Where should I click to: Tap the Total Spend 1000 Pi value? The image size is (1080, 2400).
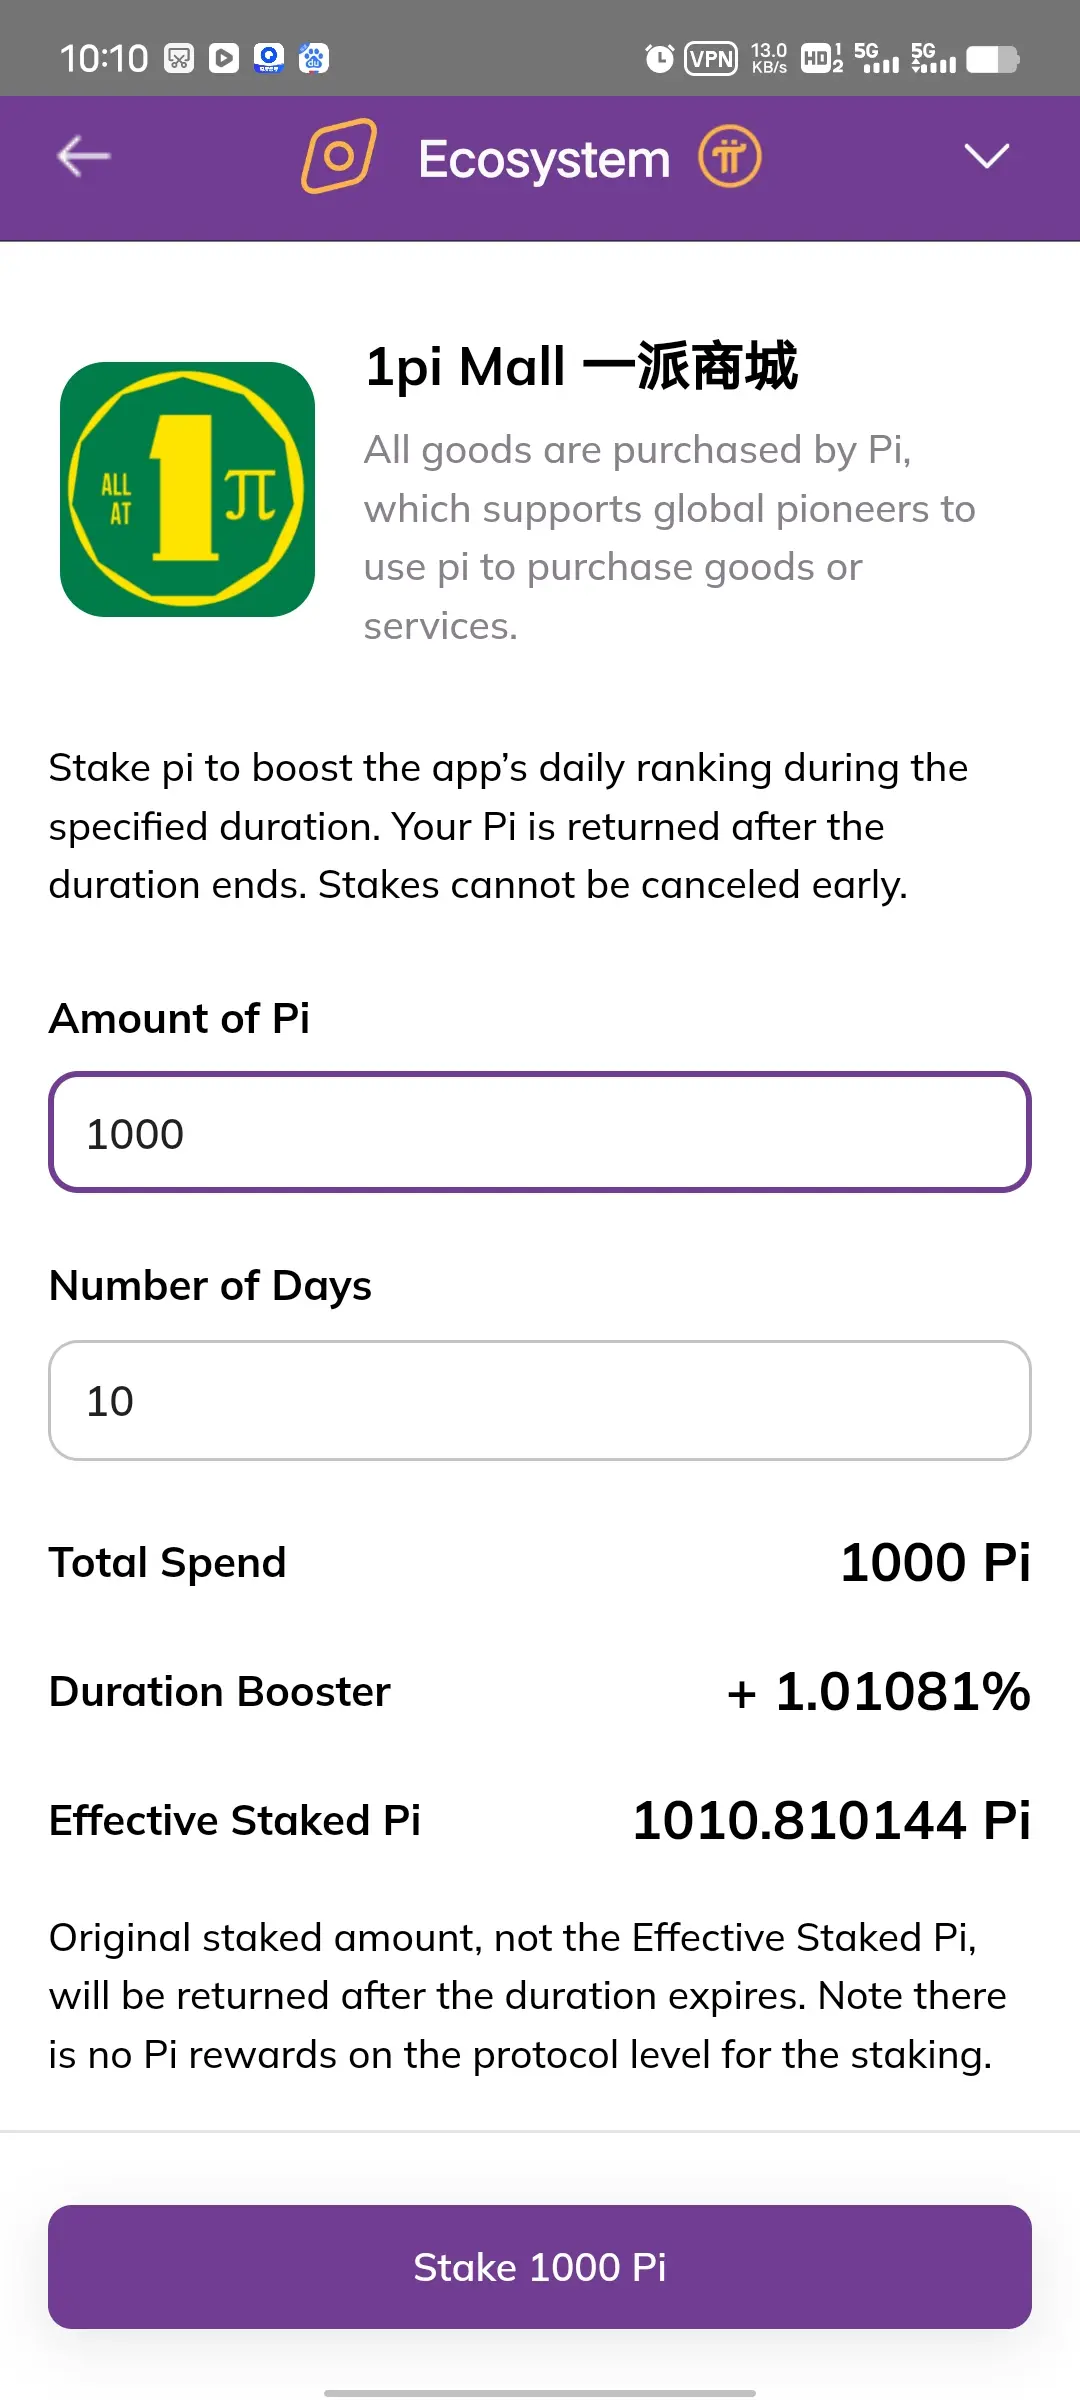(935, 1562)
